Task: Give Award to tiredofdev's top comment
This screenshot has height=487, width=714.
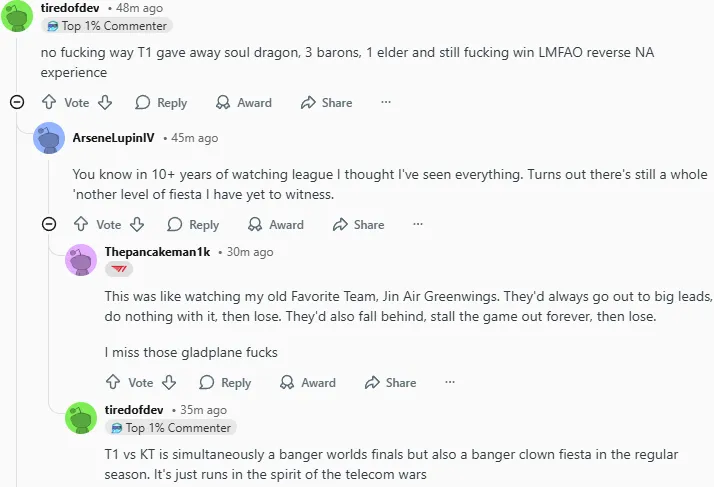Action: click(x=244, y=103)
